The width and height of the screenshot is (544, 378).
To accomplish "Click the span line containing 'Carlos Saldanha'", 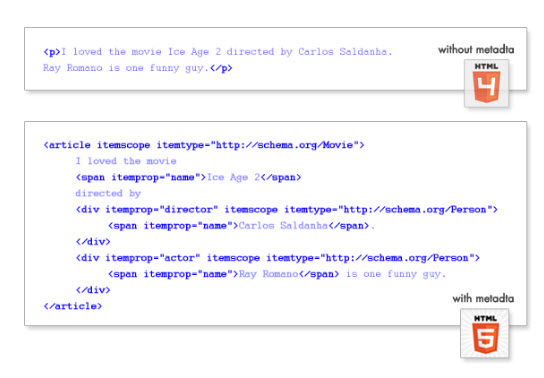I will click(241, 226).
